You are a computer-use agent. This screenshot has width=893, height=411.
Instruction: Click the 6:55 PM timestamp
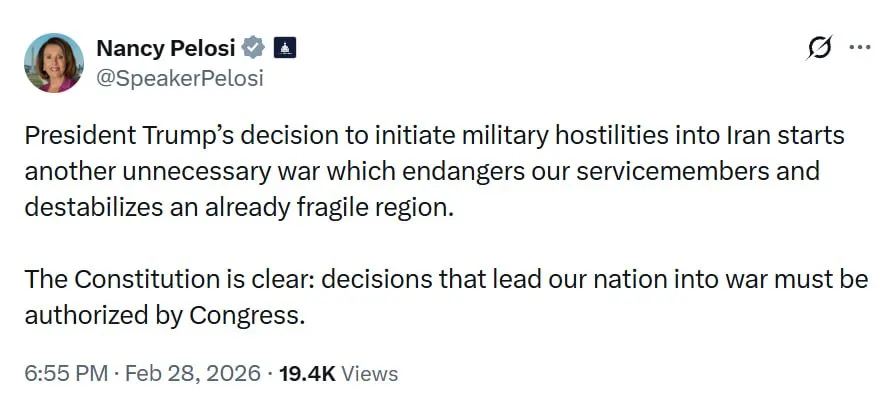pyautogui.click(x=66, y=374)
